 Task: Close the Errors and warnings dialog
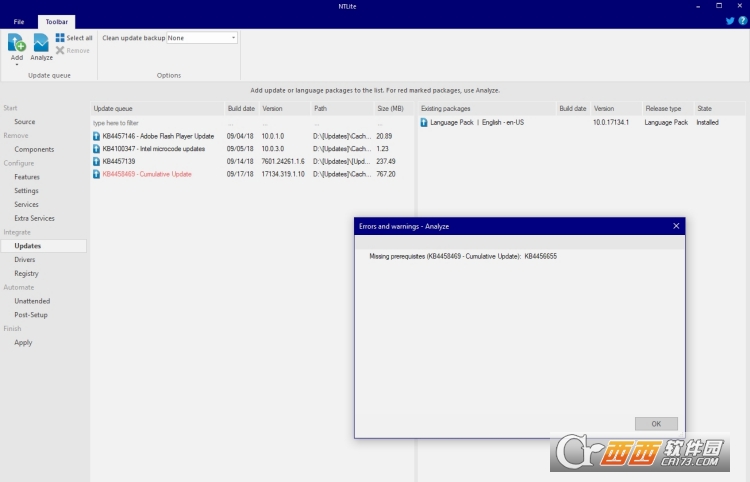pos(676,226)
